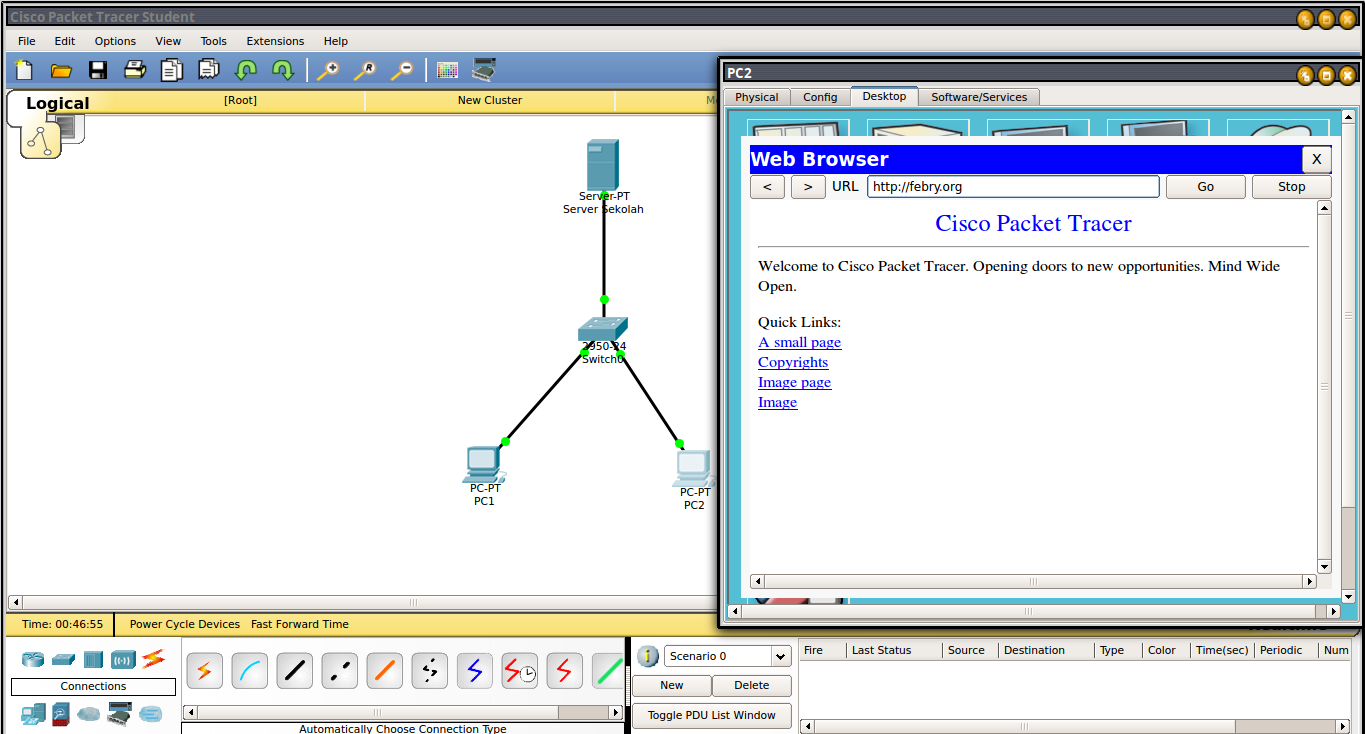Open the View menu
This screenshot has height=734, width=1365.
(168, 41)
